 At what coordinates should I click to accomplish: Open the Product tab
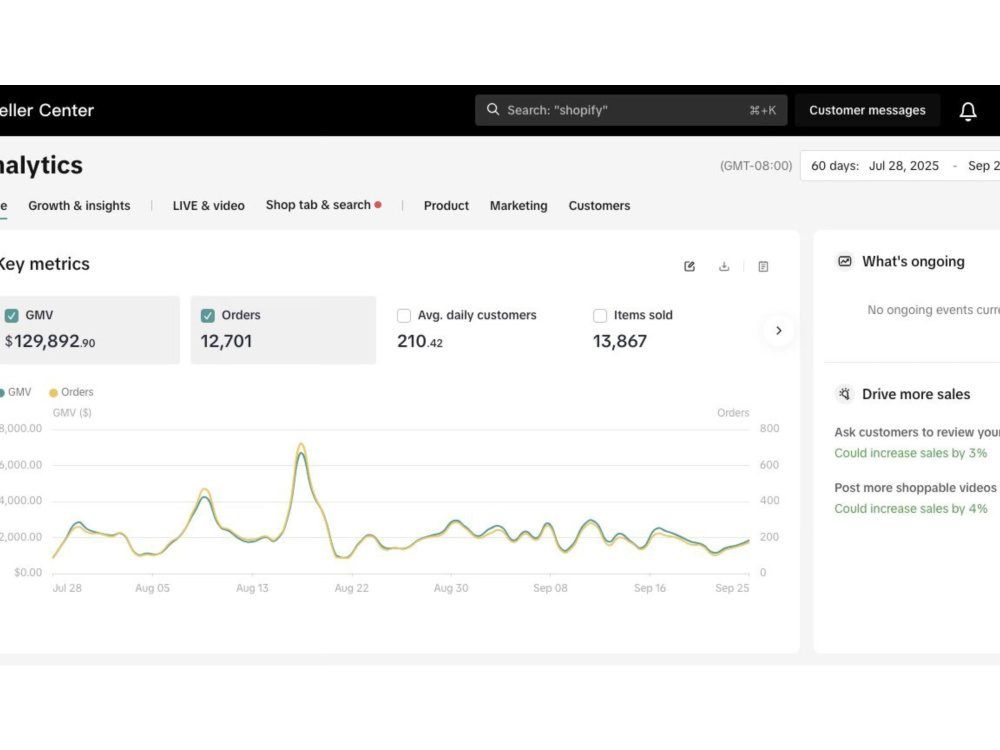tap(446, 206)
